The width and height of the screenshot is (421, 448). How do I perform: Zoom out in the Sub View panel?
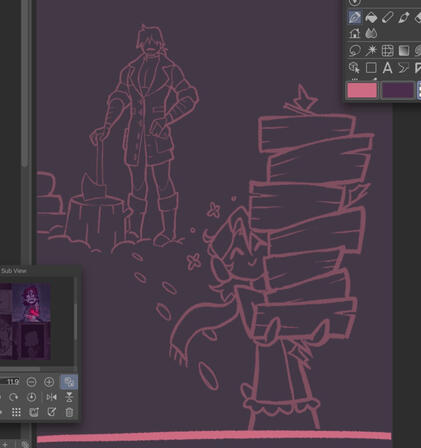(31, 382)
